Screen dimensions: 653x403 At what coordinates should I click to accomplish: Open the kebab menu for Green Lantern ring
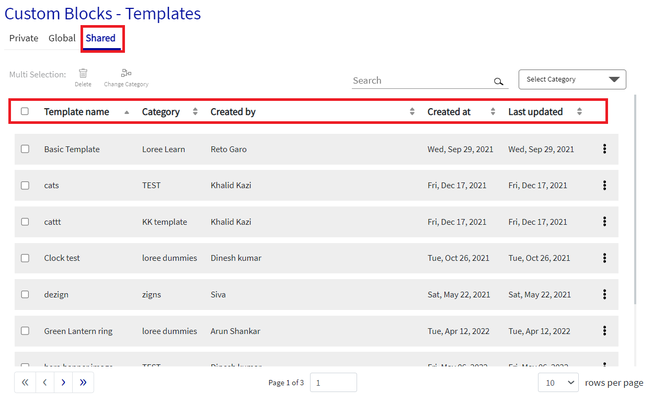[604, 331]
